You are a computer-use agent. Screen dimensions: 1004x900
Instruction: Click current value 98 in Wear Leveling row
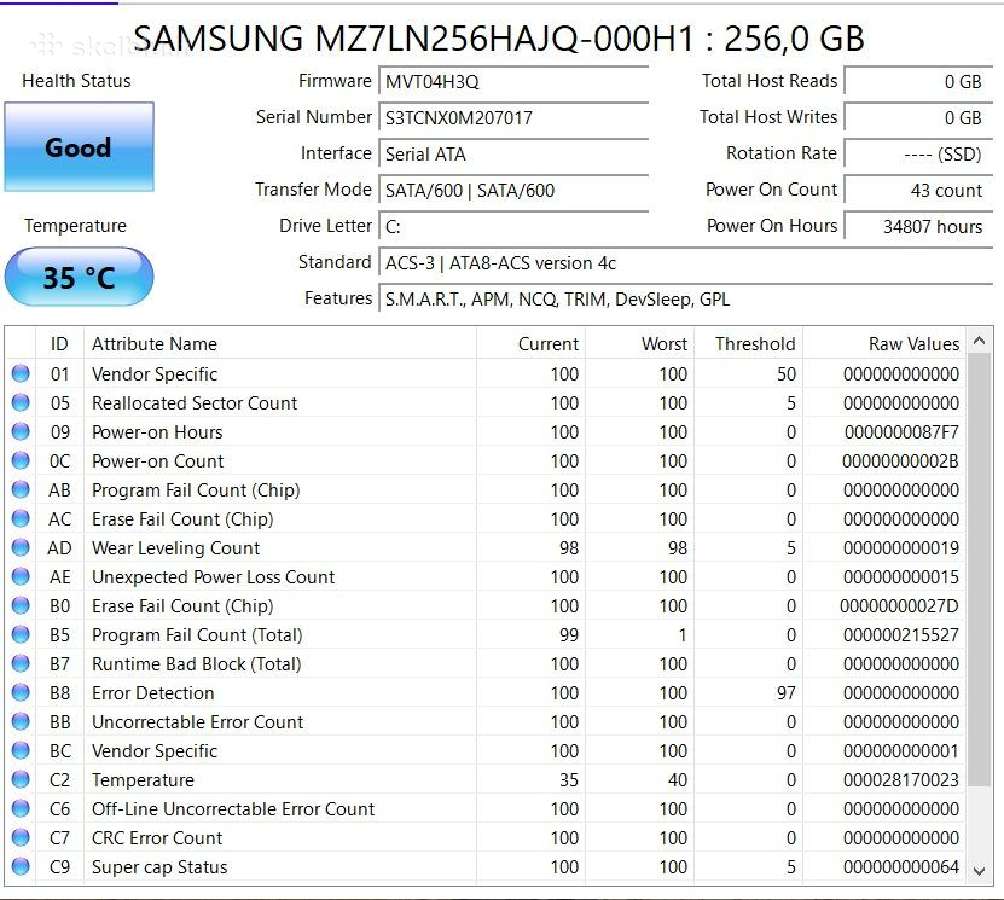pos(569,548)
